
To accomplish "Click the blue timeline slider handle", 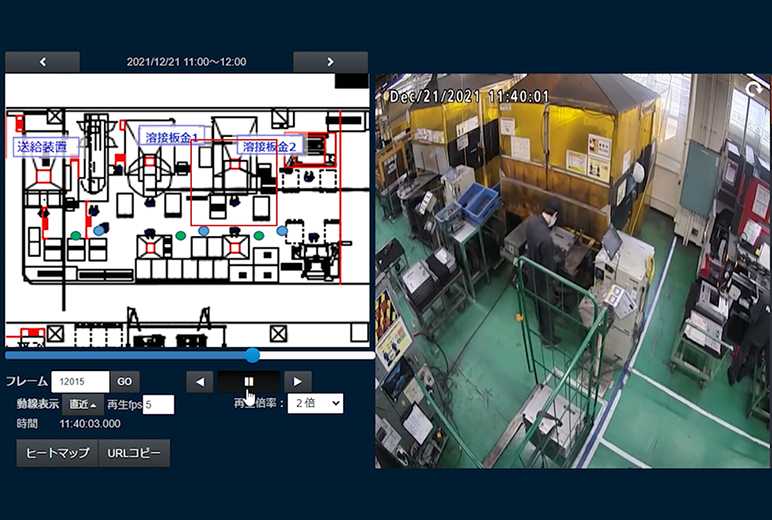I will pos(252,355).
